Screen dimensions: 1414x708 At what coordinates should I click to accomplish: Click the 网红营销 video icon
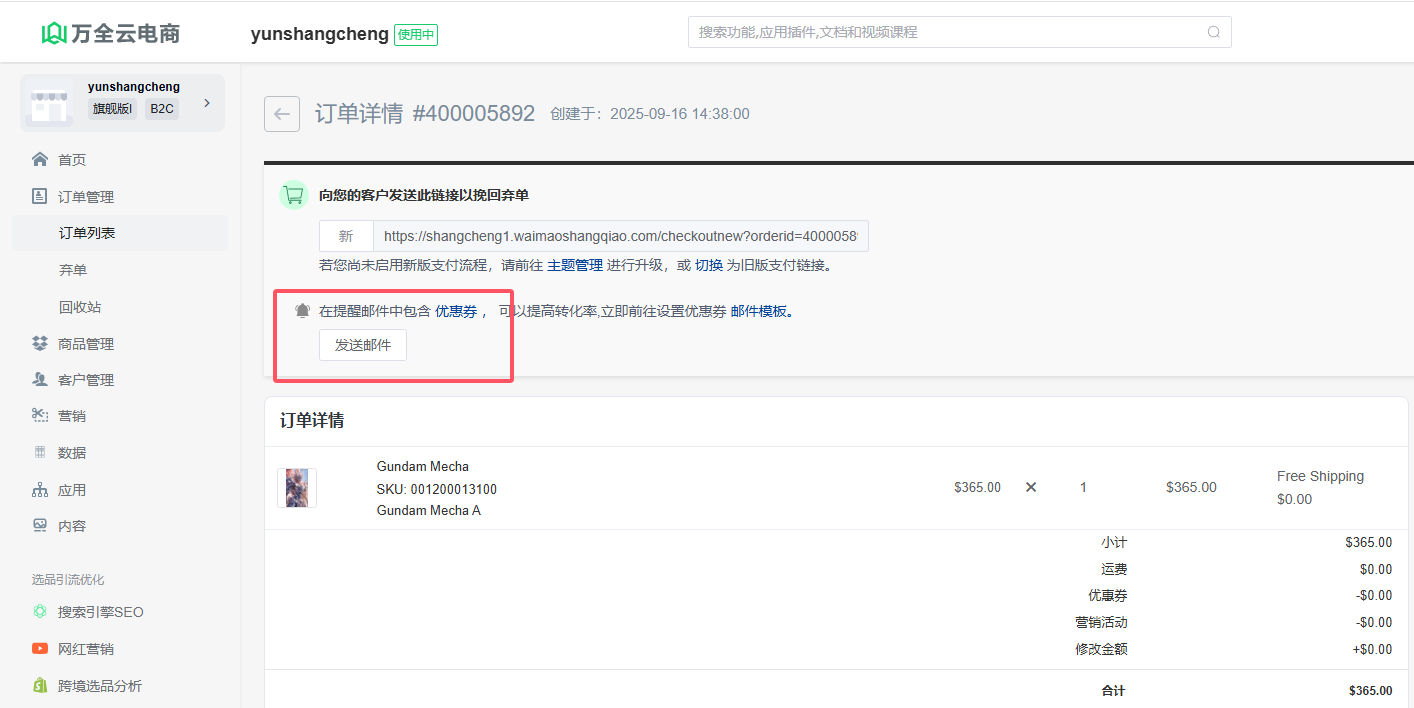pos(40,649)
